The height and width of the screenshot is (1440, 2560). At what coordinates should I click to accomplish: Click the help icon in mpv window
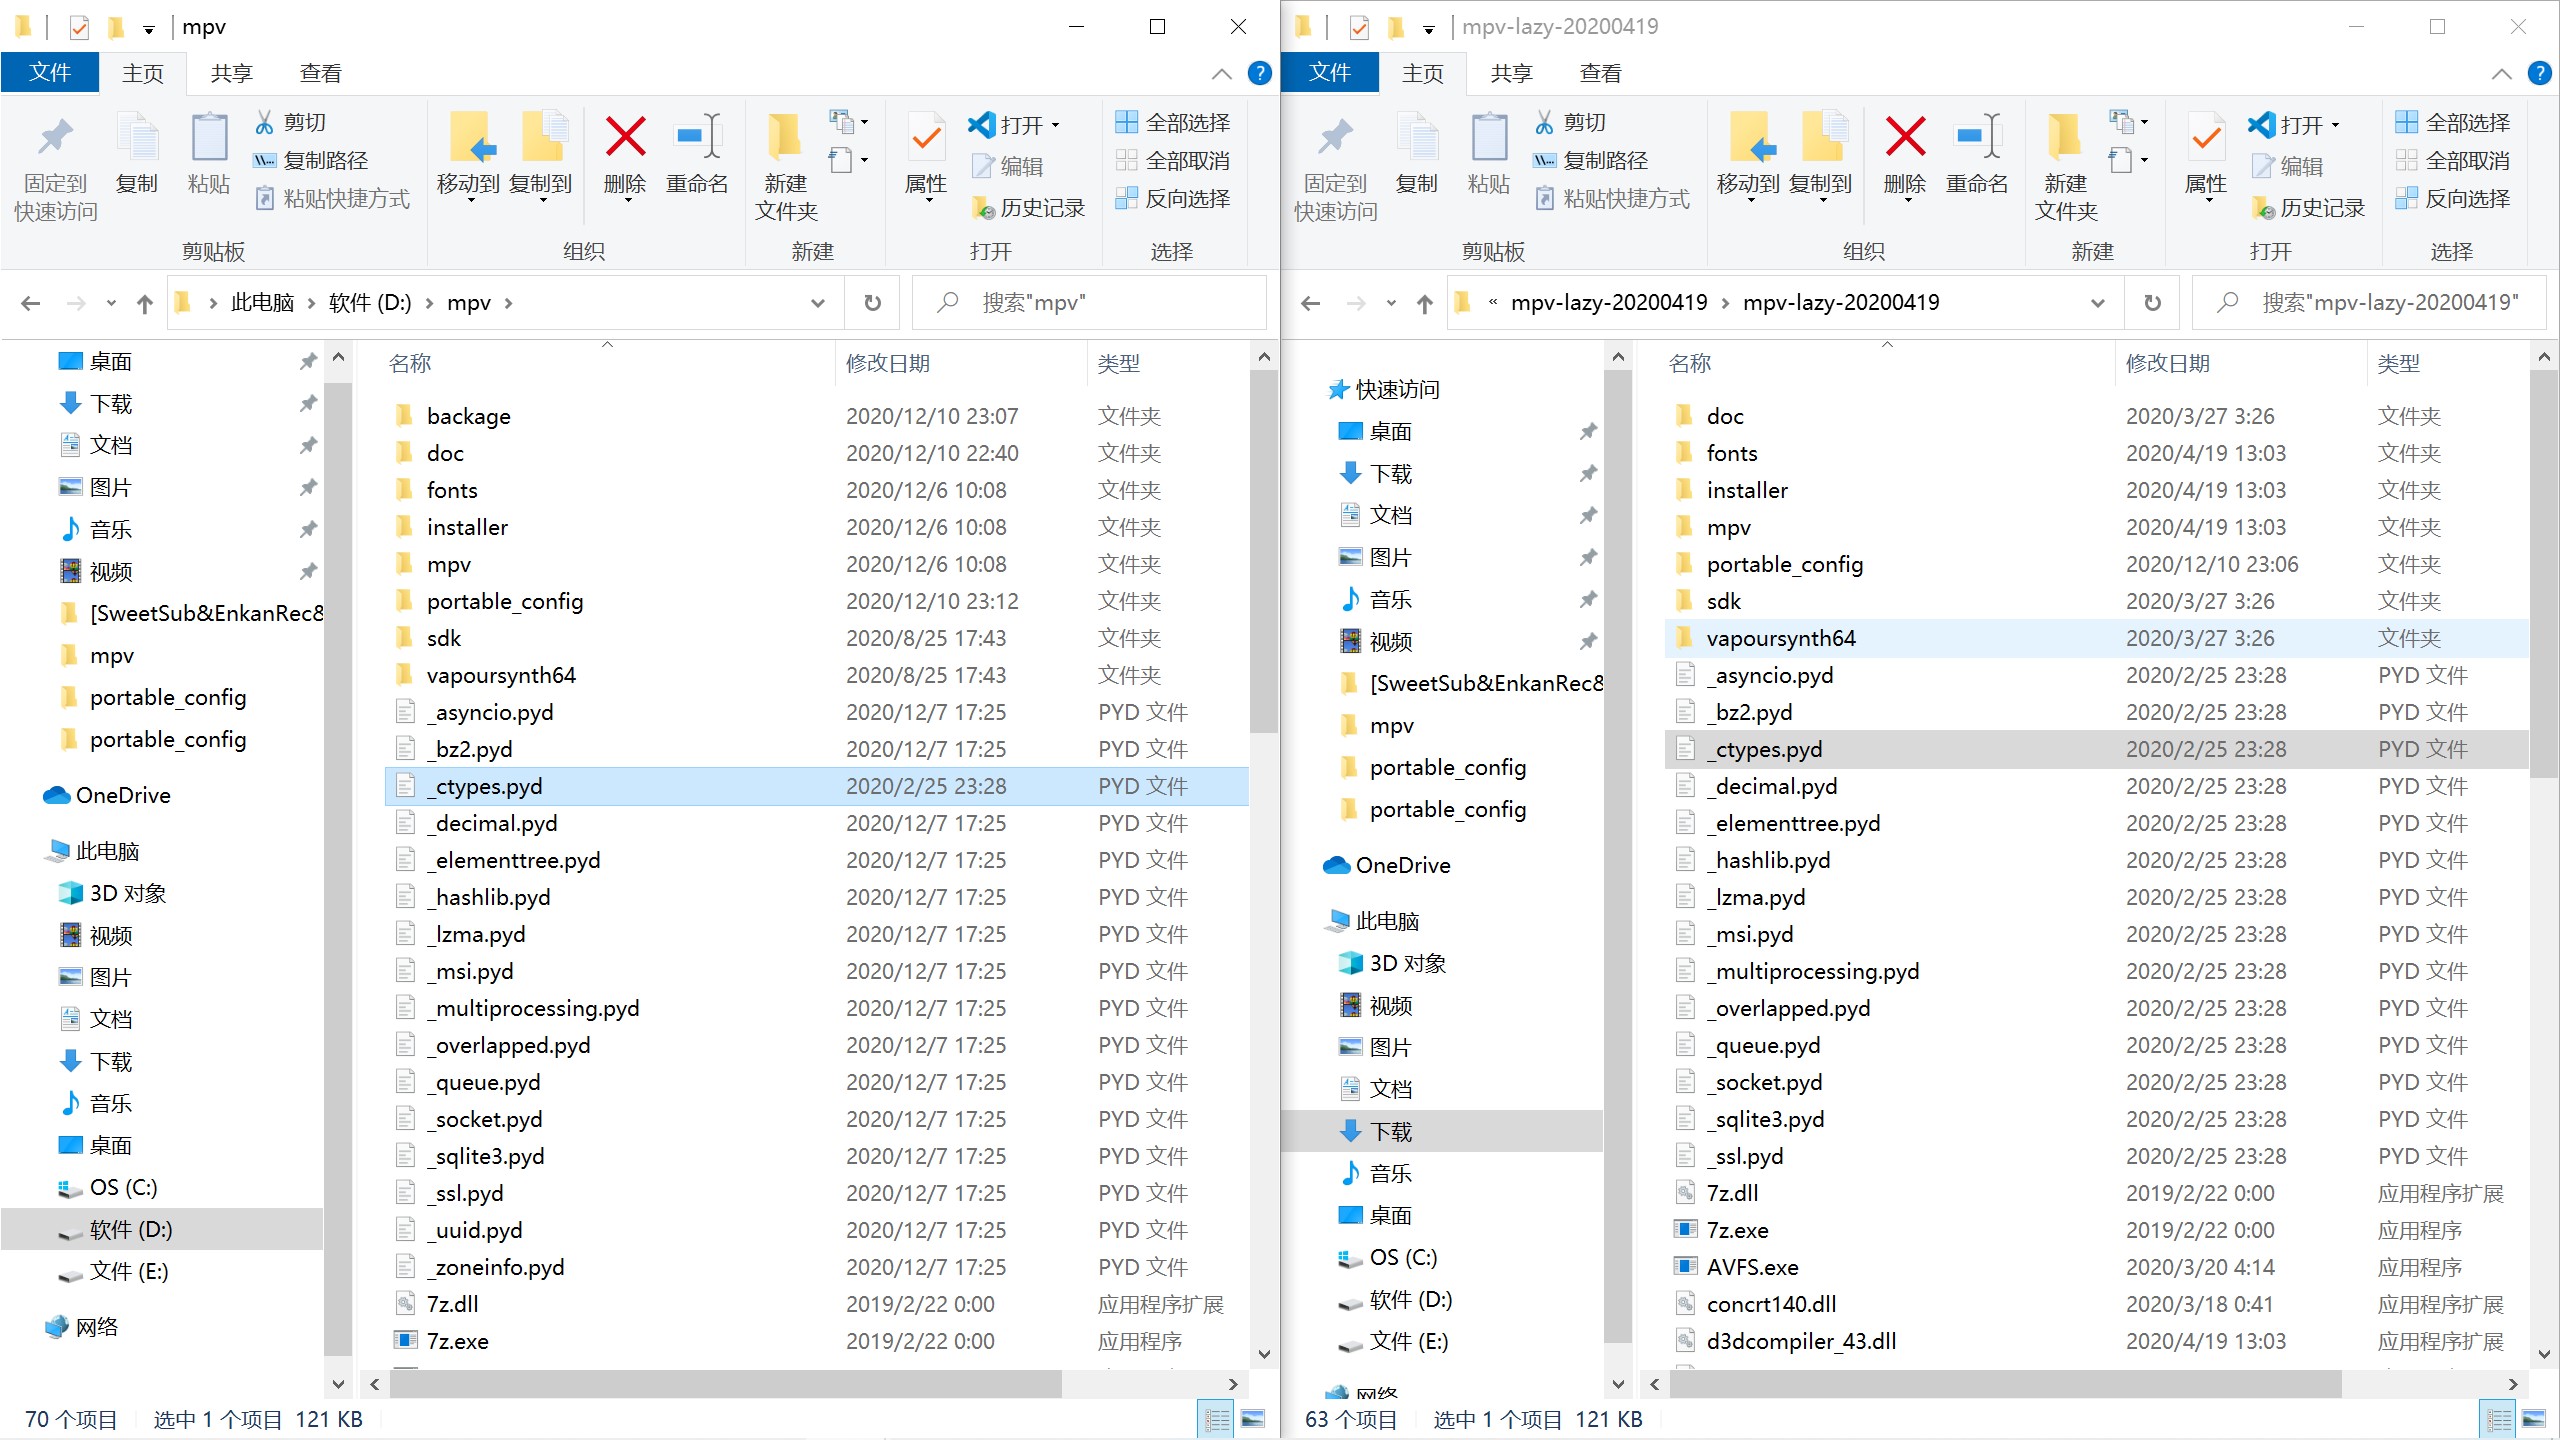pos(1260,73)
